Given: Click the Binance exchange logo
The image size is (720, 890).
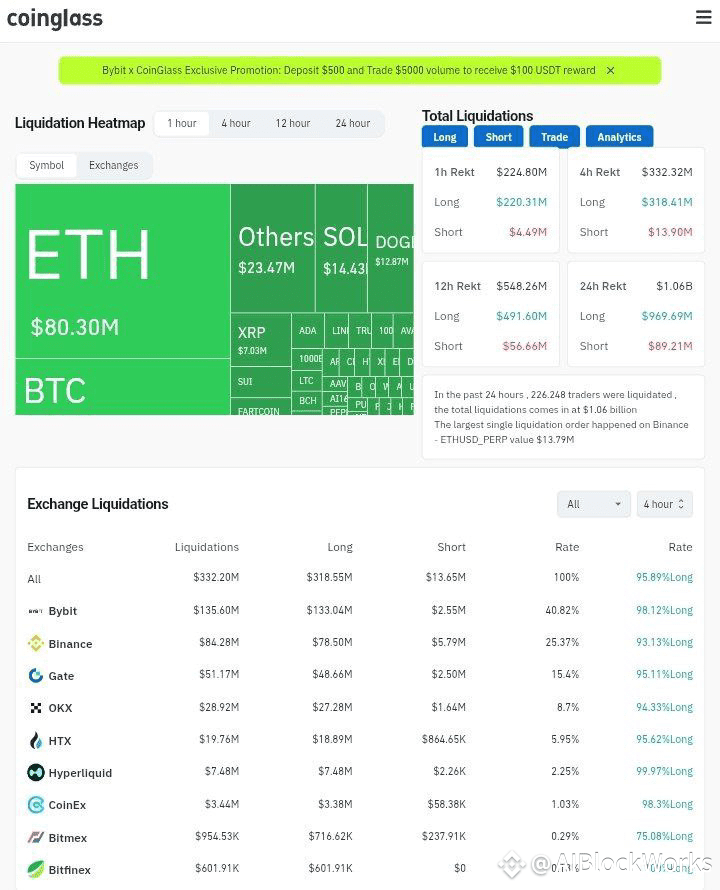Looking at the screenshot, I should pyautogui.click(x=36, y=643).
